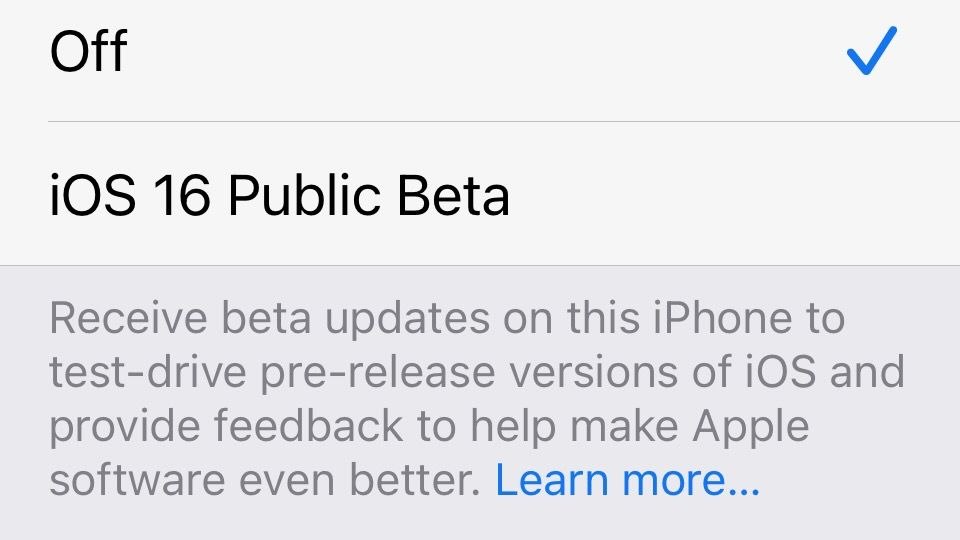Click the 'test-drive pre-release versions' footer line
Viewport: 960px width, 540px height.
(476, 372)
